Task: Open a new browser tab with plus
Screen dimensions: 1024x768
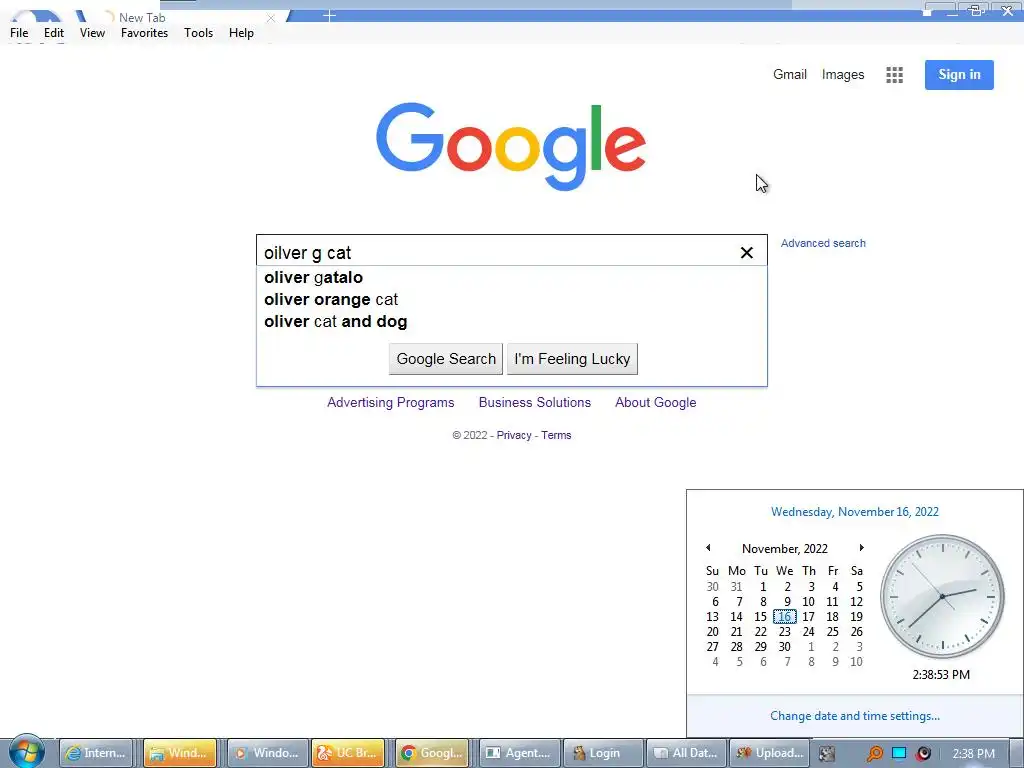Action: pos(329,16)
